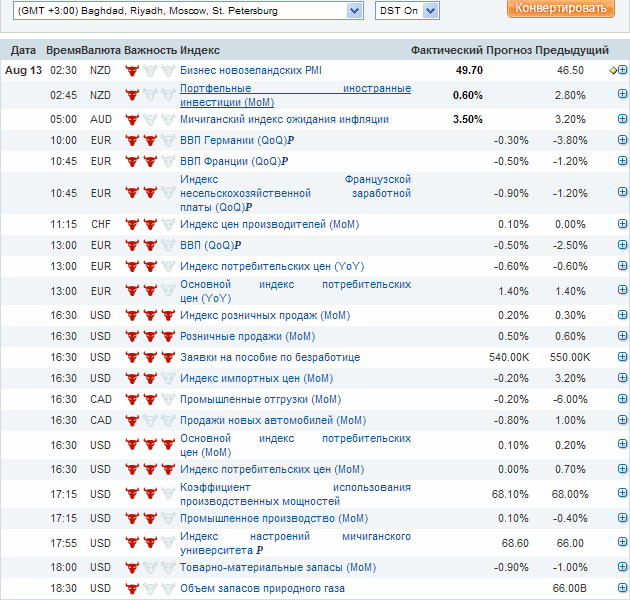This screenshot has width=630, height=600.
Task: Click plus icon for Индекс настроений мичиганского университета
Action: coord(622,542)
